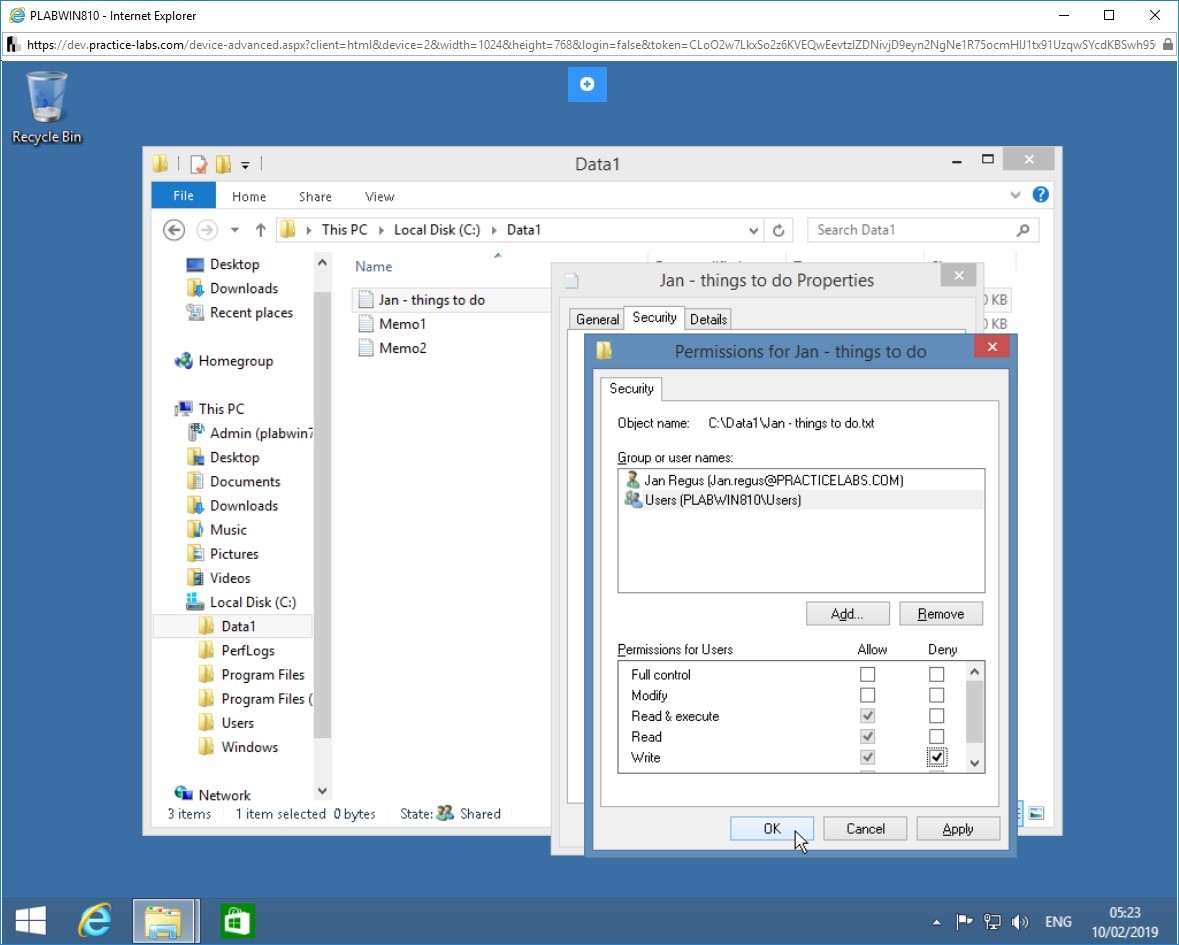
Task: Open the Share ribbon tab
Action: 315,196
